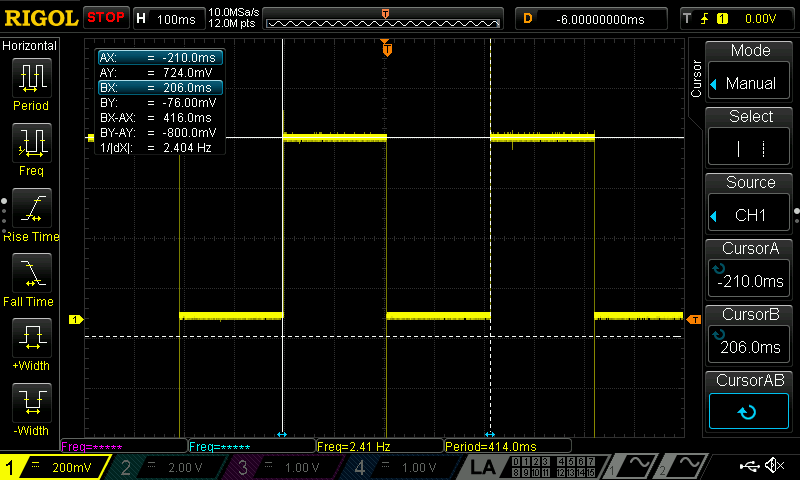Click the trigger level 0.00V display

click(x=760, y=19)
